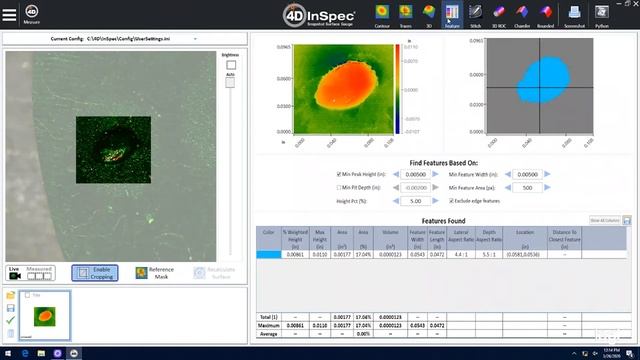Switch to Measured view mode
The height and width of the screenshot is (360, 640).
(39, 273)
